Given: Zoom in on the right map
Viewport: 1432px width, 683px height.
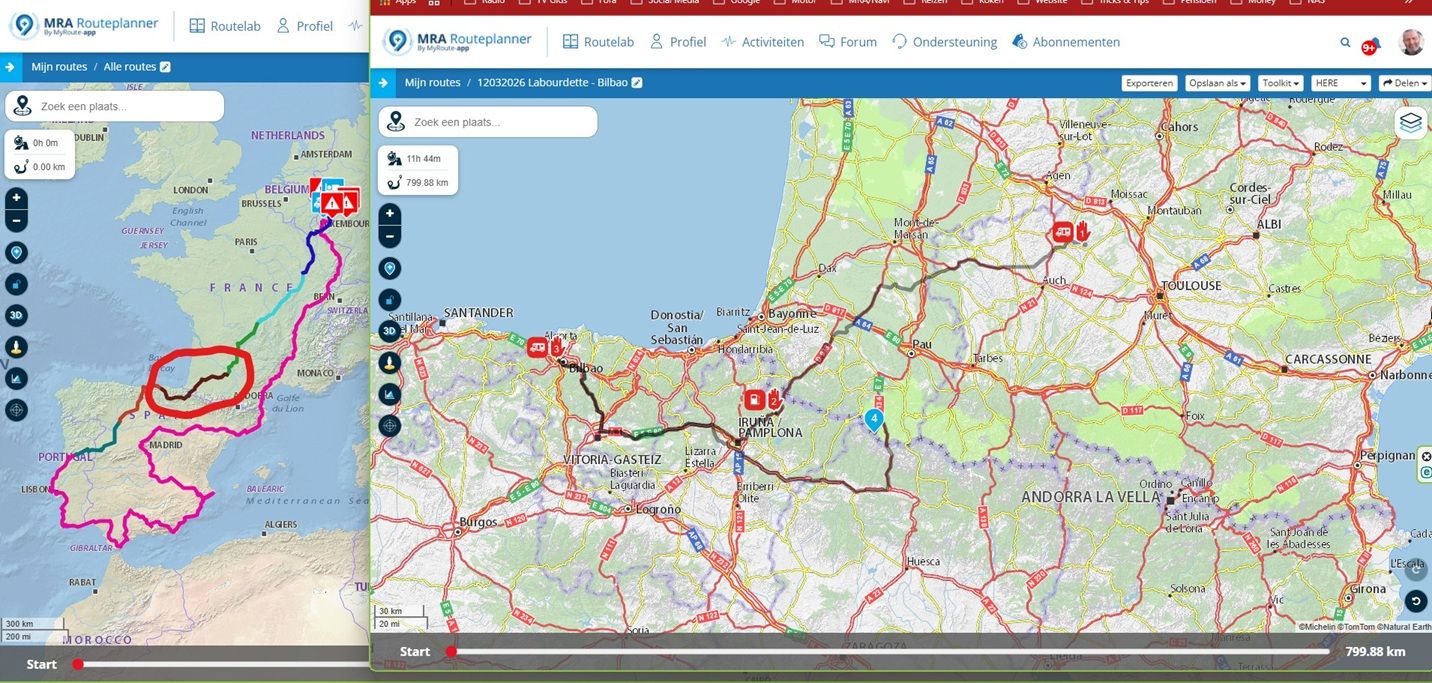Looking at the screenshot, I should coord(390,214).
